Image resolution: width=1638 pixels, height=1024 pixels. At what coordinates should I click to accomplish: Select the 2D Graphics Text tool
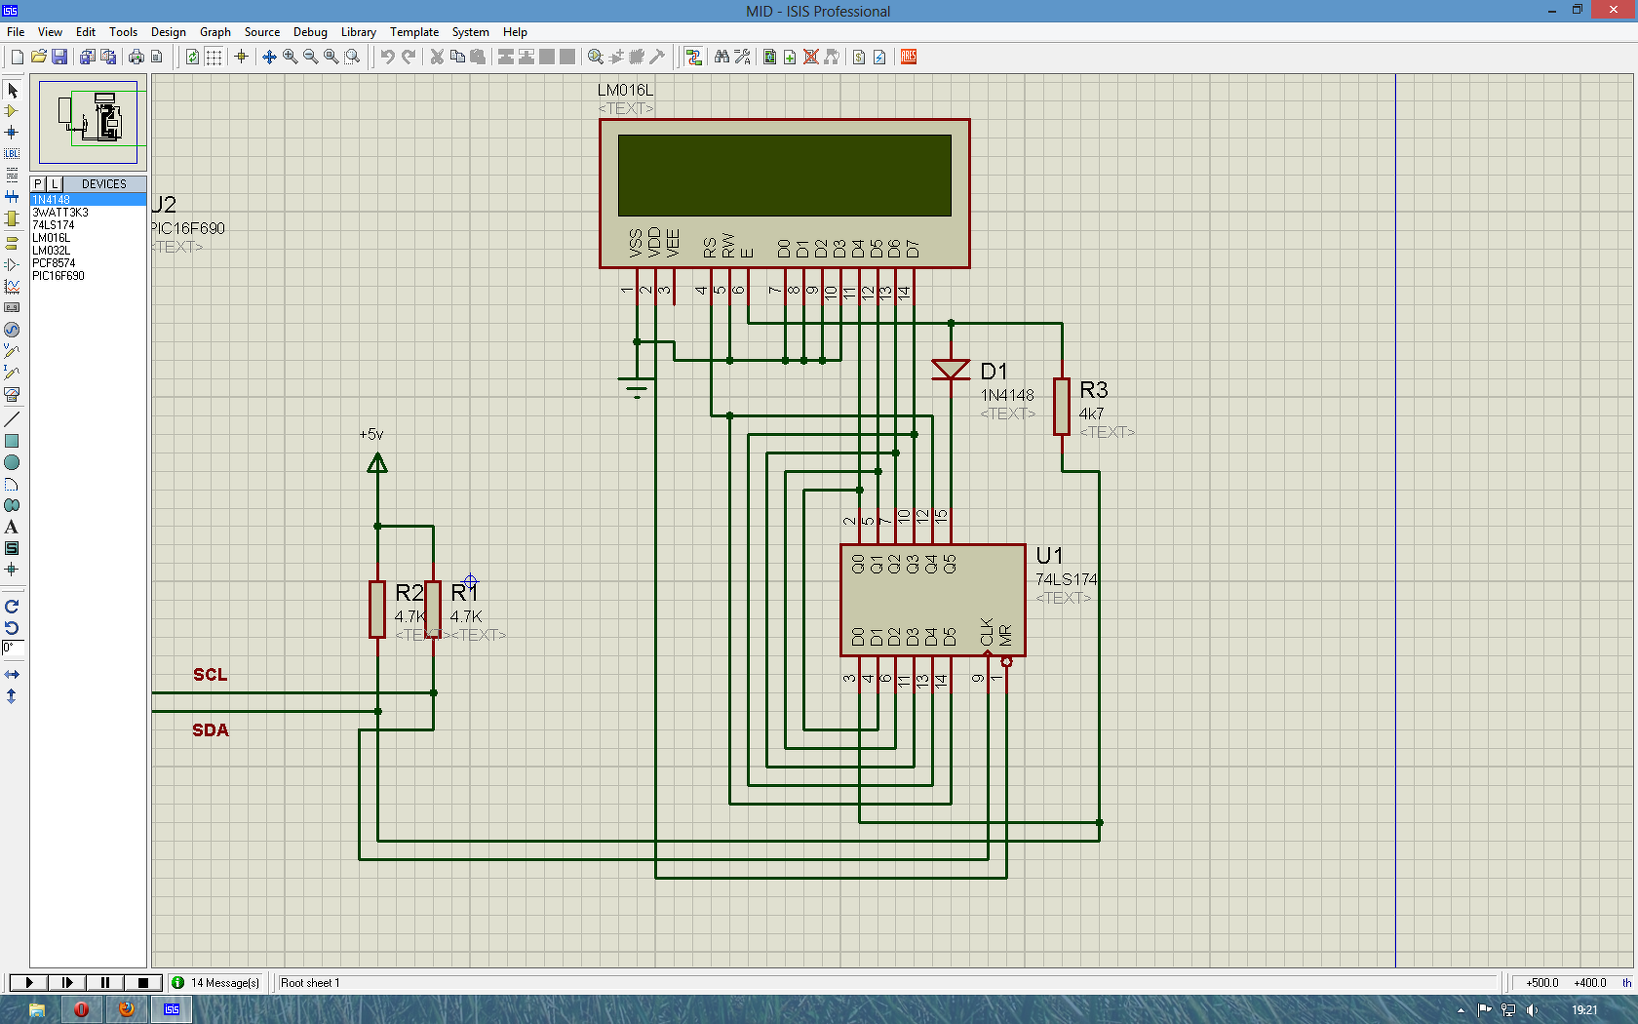(x=12, y=527)
